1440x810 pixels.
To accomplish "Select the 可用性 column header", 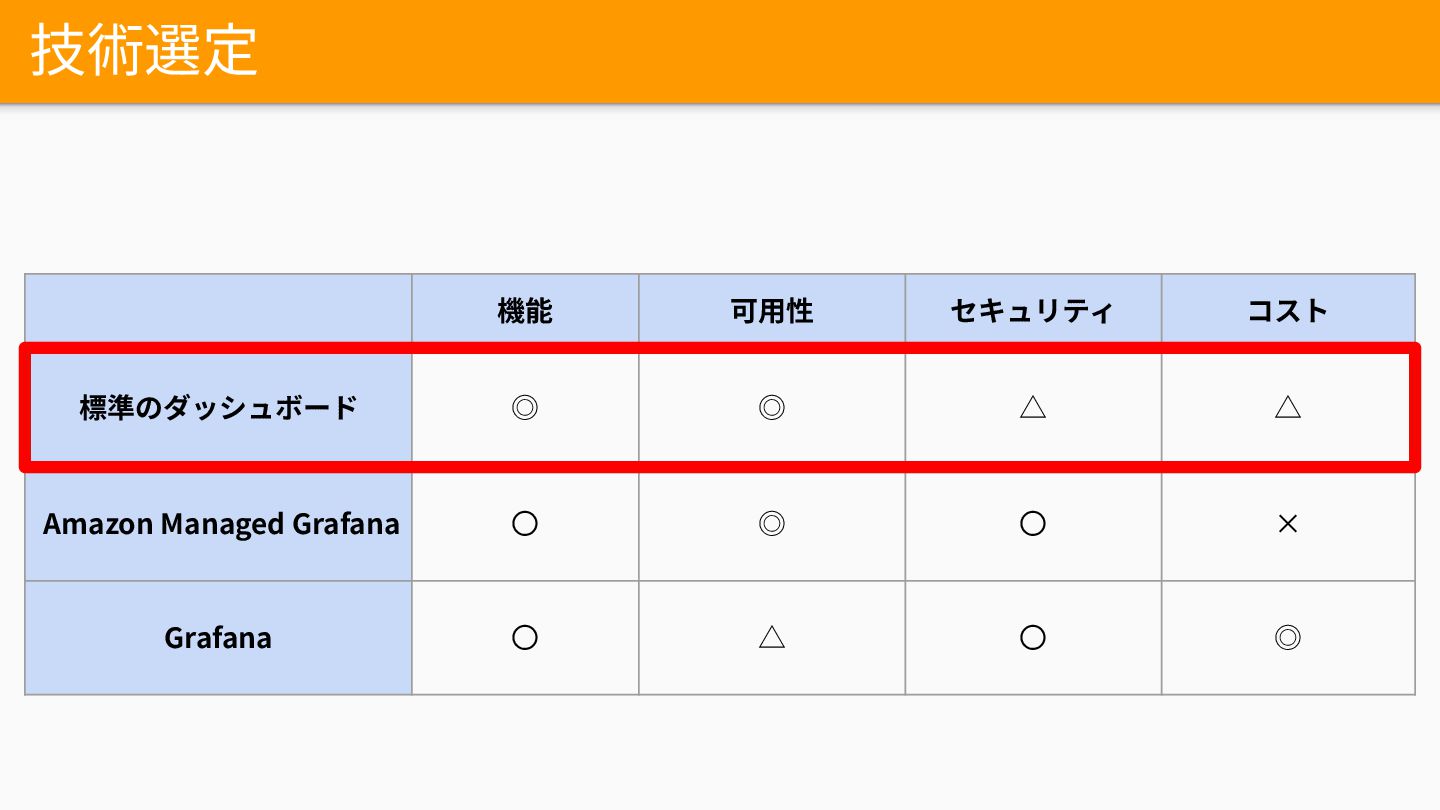I will coord(772,311).
